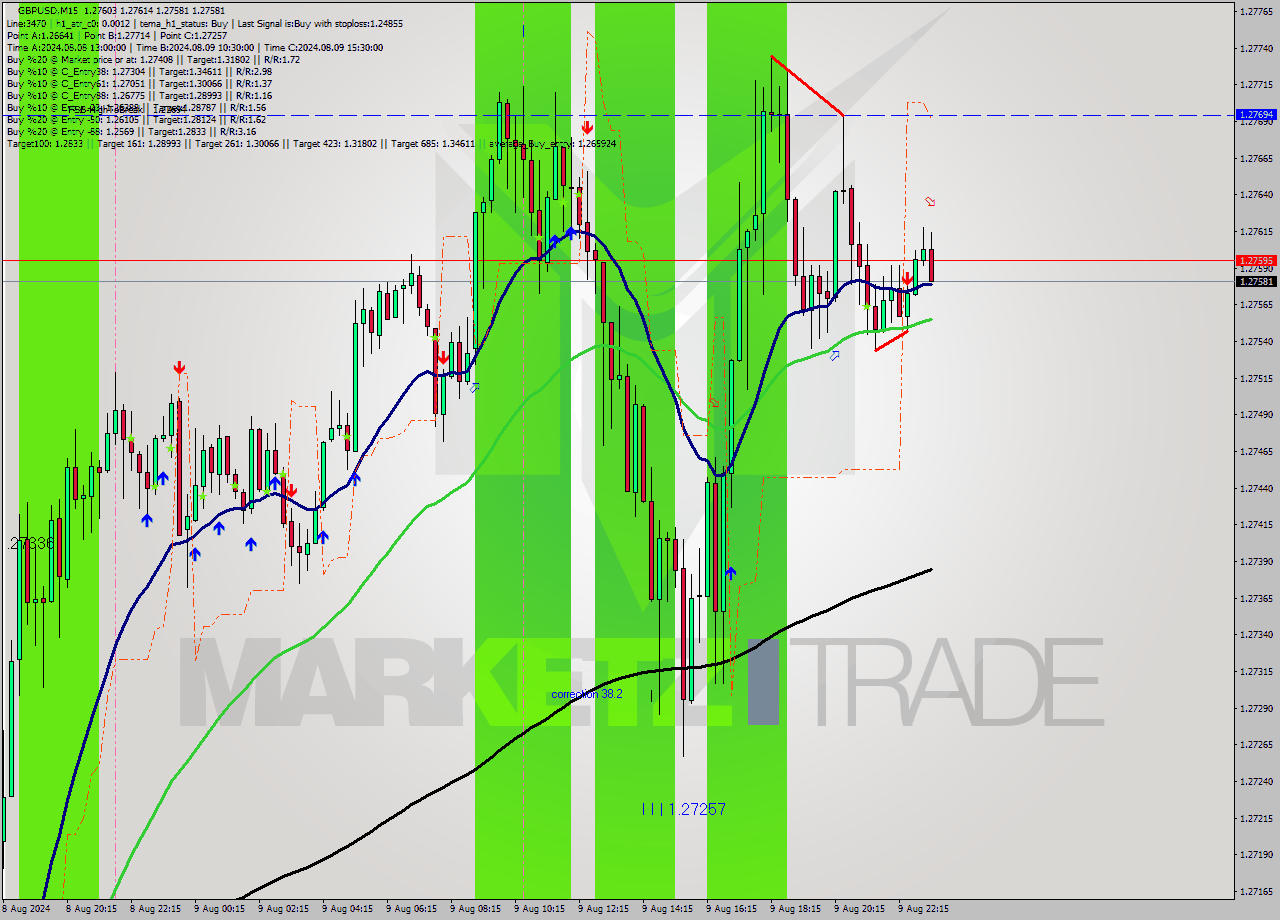
Task: Click the '9 Aug 04:15' time label
Action: click(346, 909)
